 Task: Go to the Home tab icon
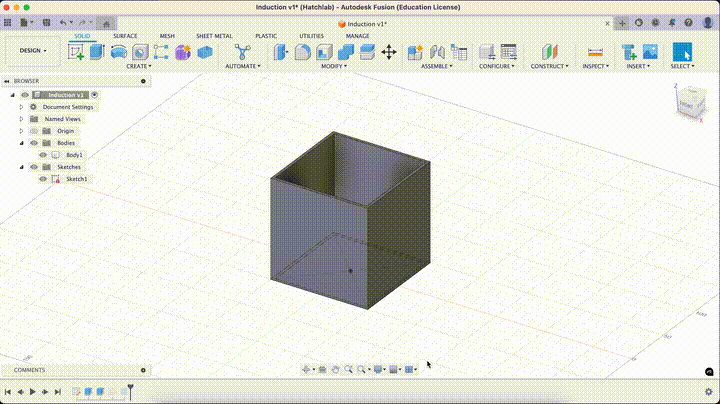coord(107,23)
